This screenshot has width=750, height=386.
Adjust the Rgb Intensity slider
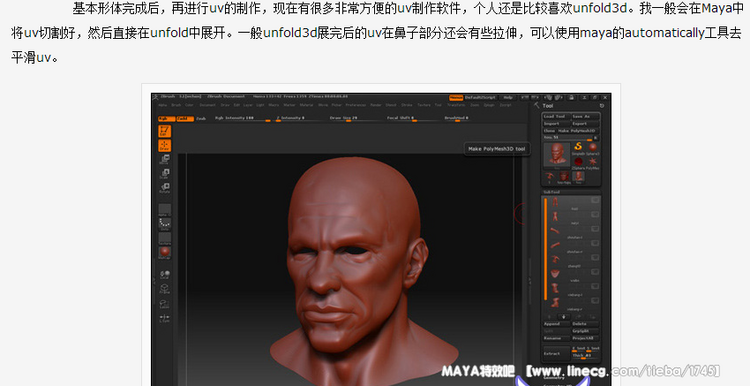pos(243,119)
